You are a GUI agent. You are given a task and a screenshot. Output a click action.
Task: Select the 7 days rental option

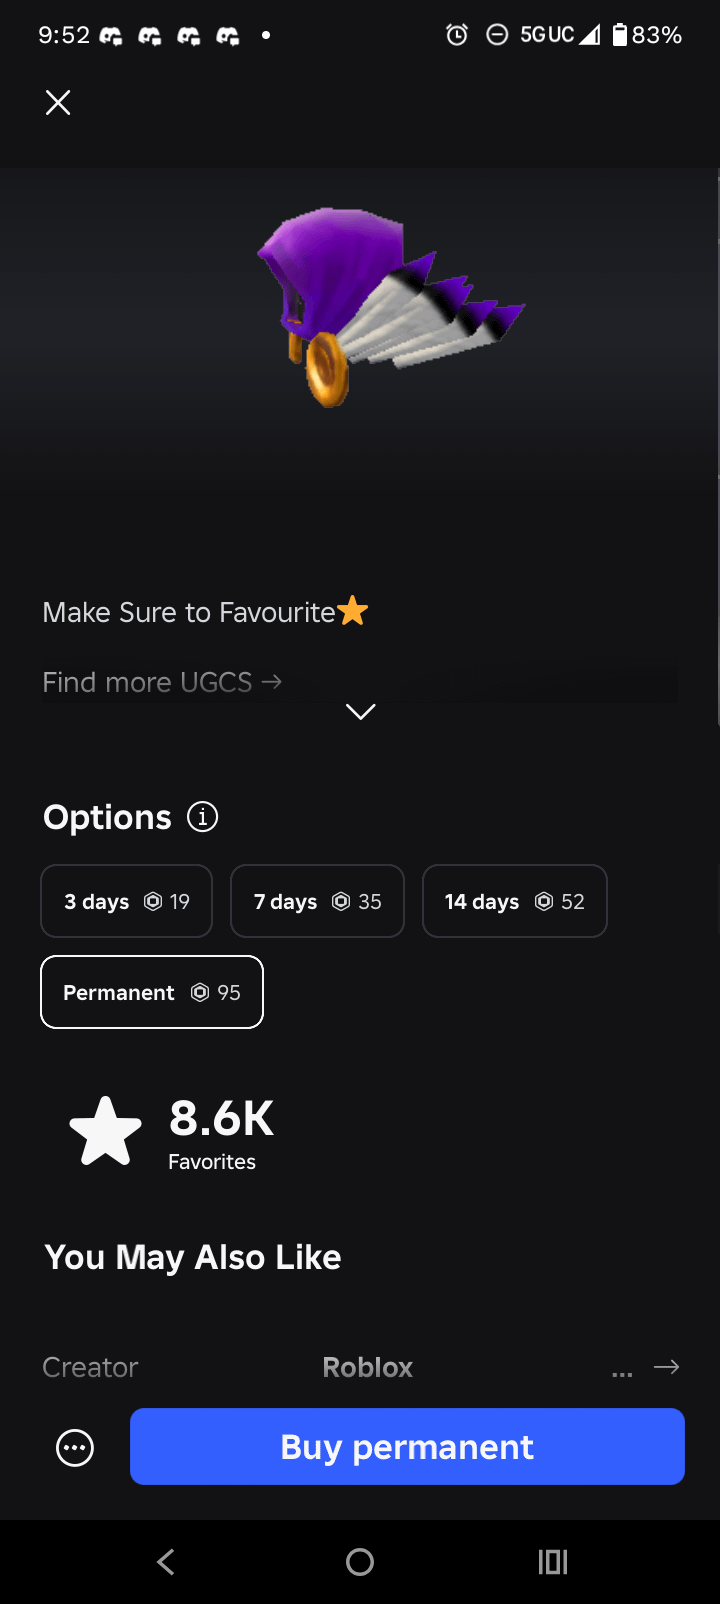[318, 901]
